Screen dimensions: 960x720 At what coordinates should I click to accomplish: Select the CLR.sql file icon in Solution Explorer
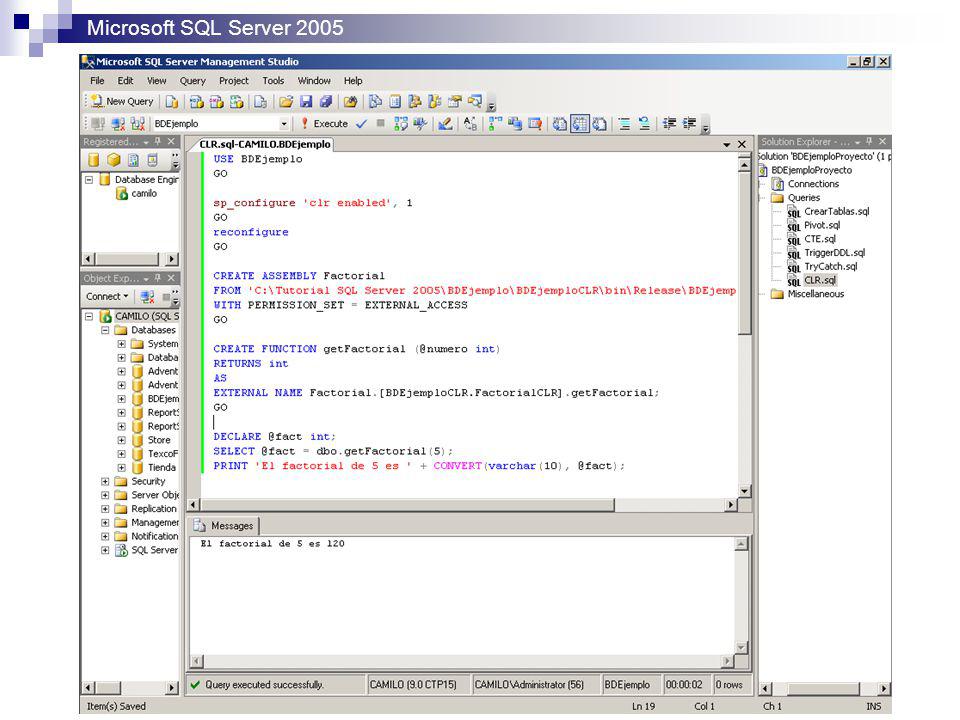[x=794, y=280]
